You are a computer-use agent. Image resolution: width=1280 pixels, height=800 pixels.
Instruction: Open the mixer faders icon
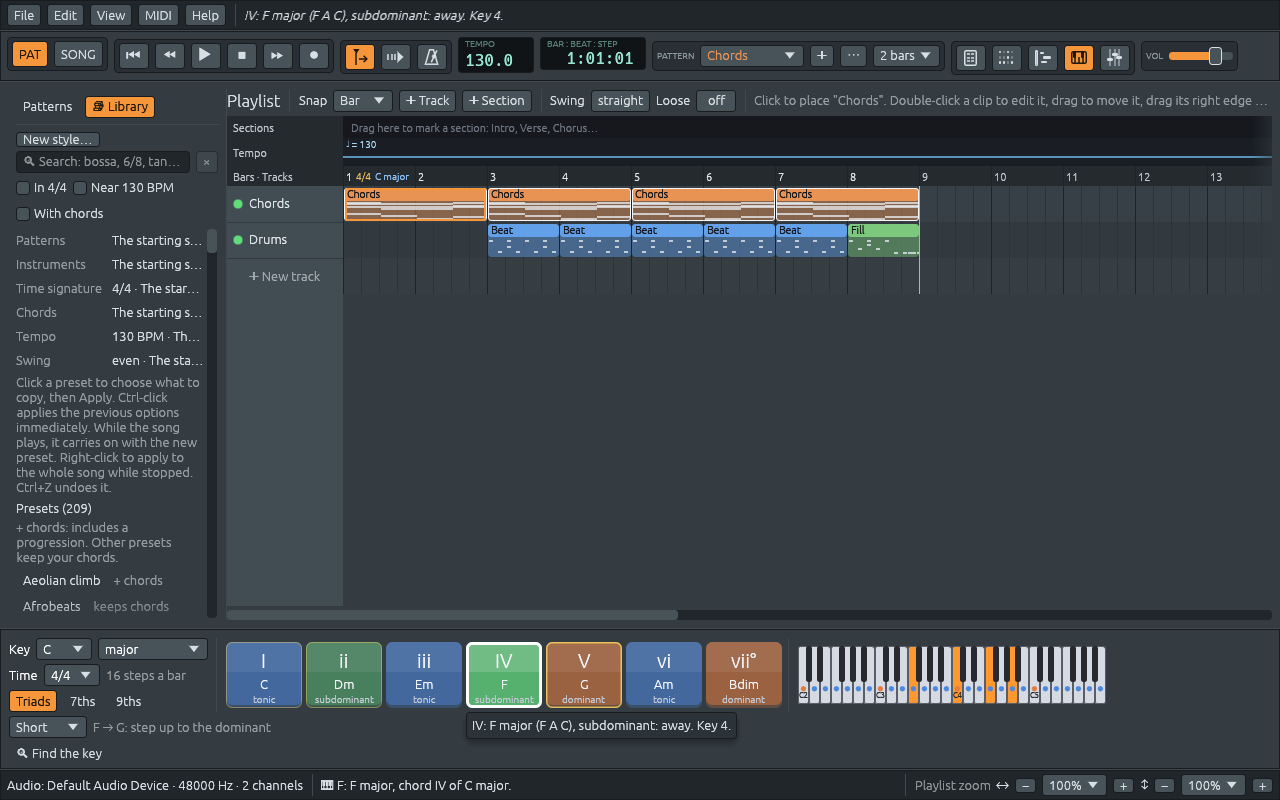point(1115,57)
